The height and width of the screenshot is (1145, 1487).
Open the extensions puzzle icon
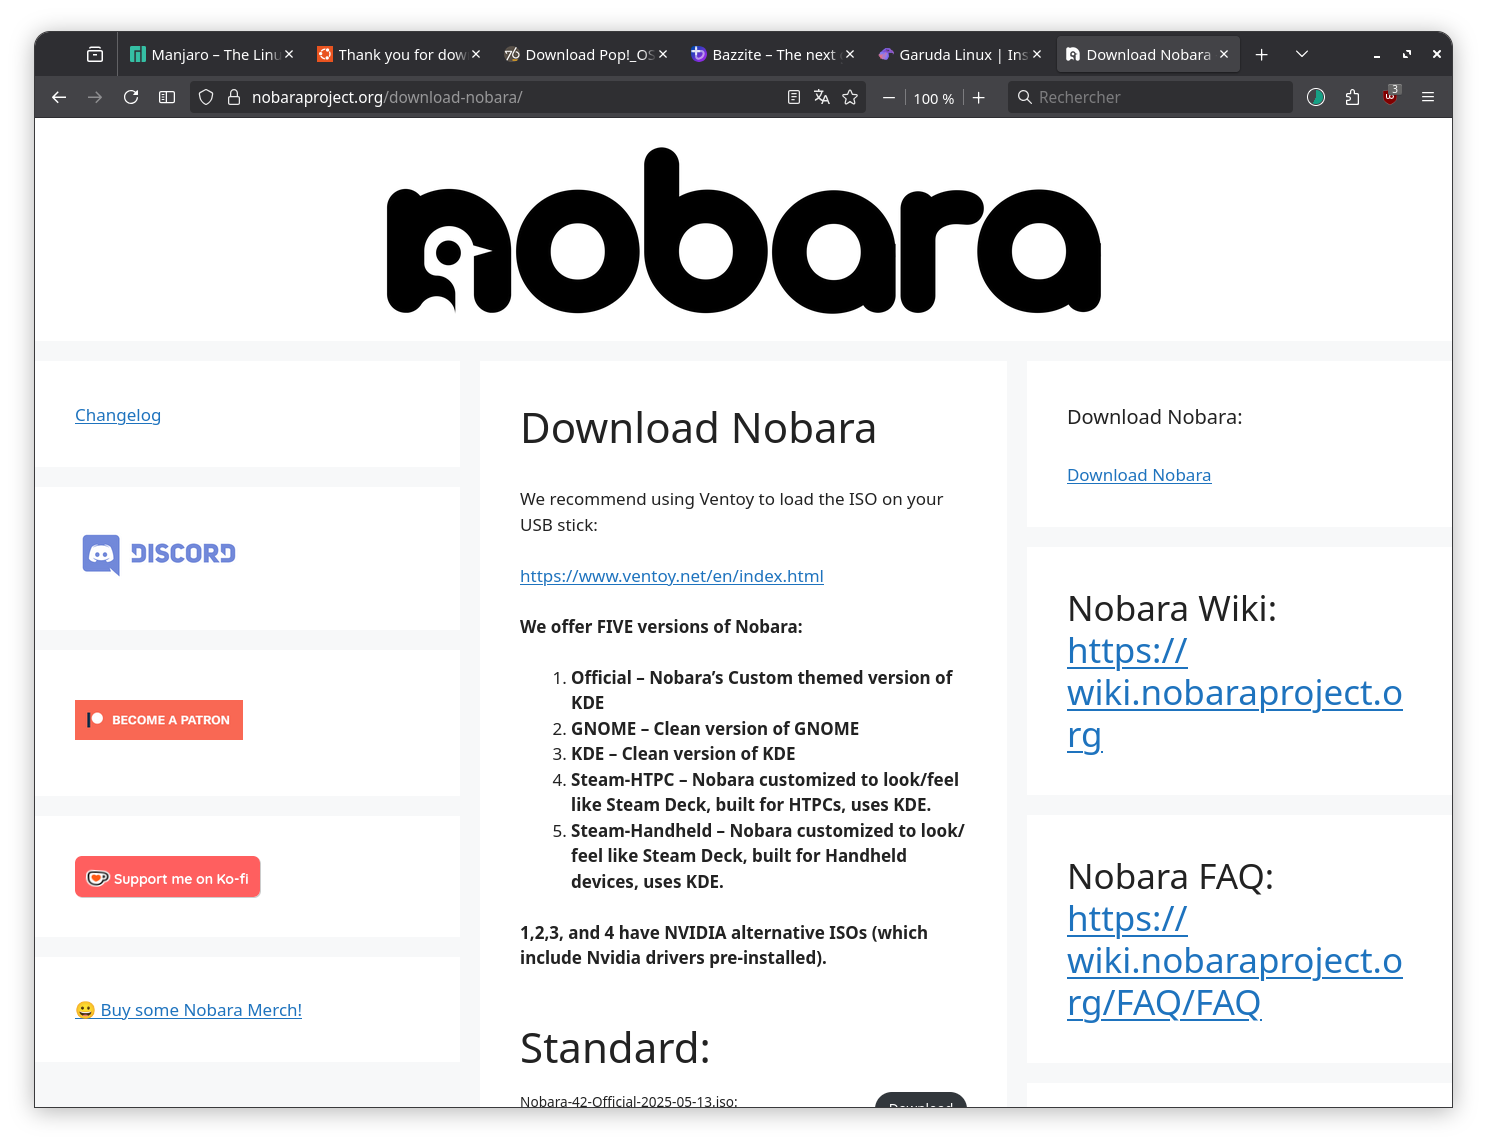[1352, 97]
